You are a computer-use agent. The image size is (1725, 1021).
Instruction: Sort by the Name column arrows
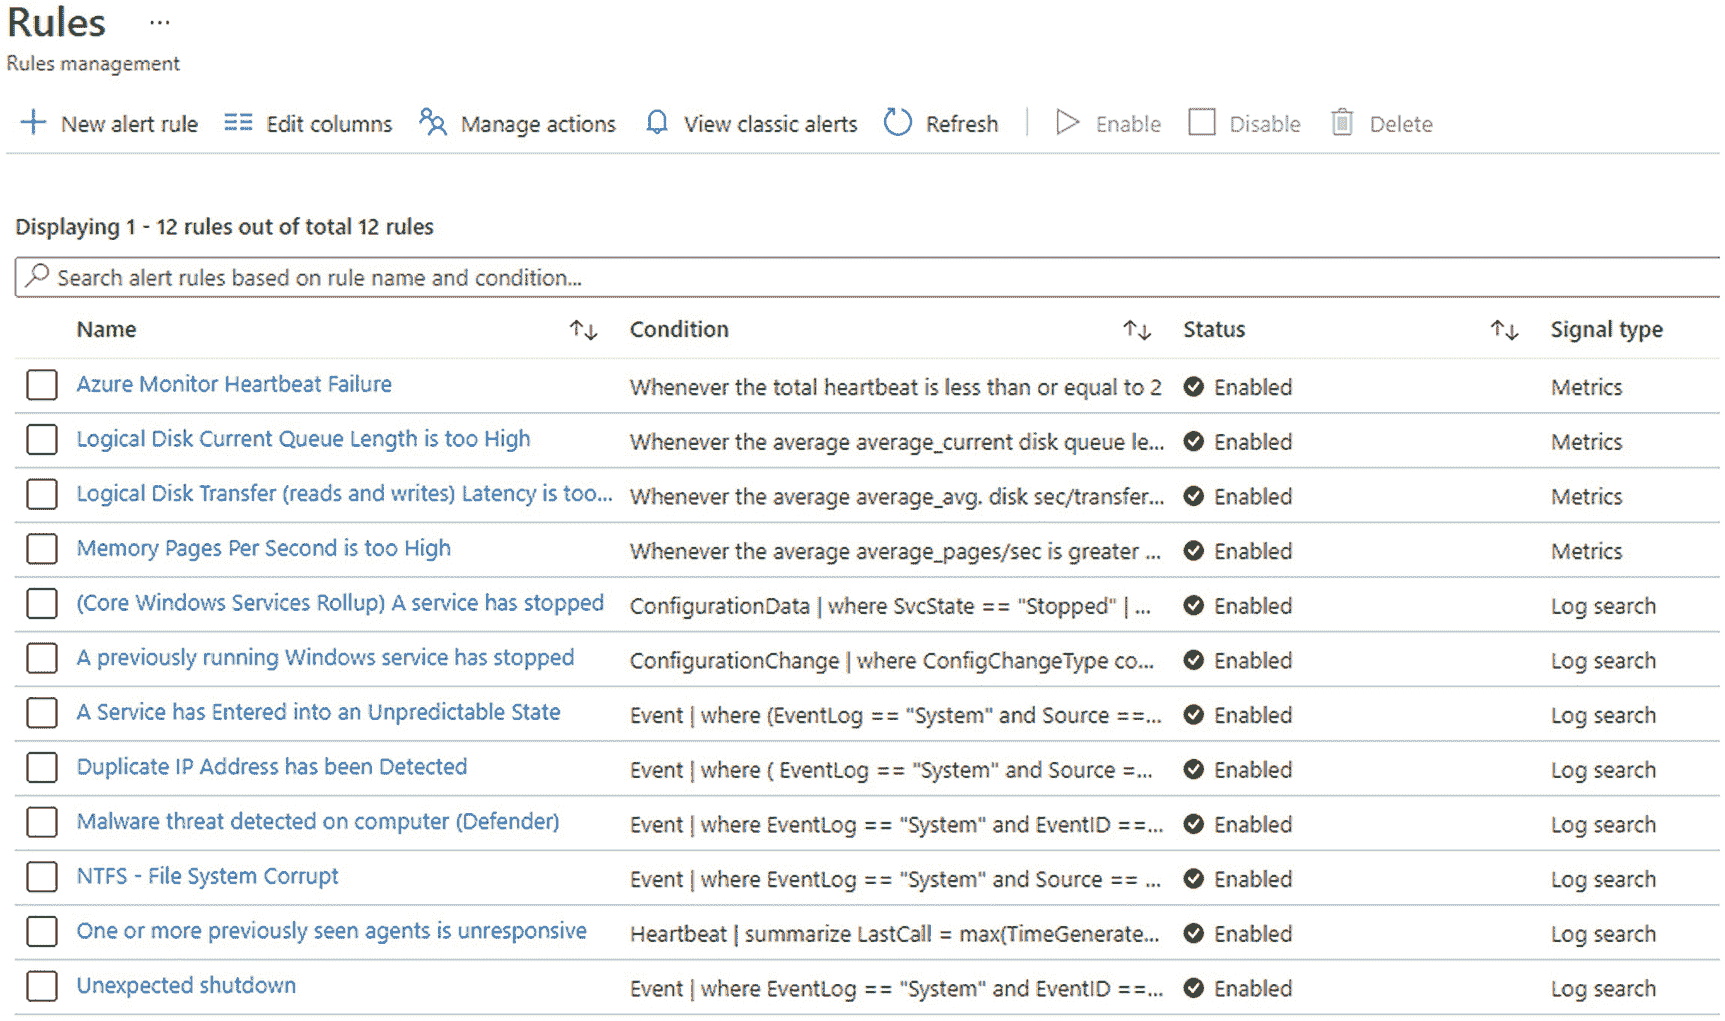pos(583,330)
